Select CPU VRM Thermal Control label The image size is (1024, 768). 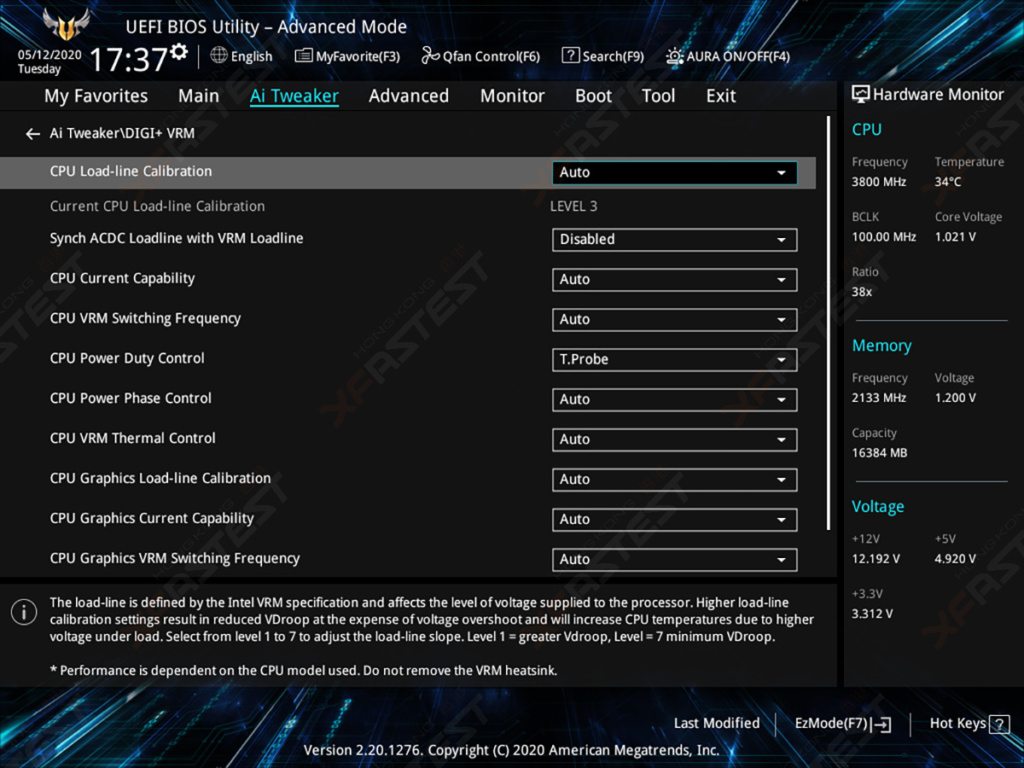133,438
